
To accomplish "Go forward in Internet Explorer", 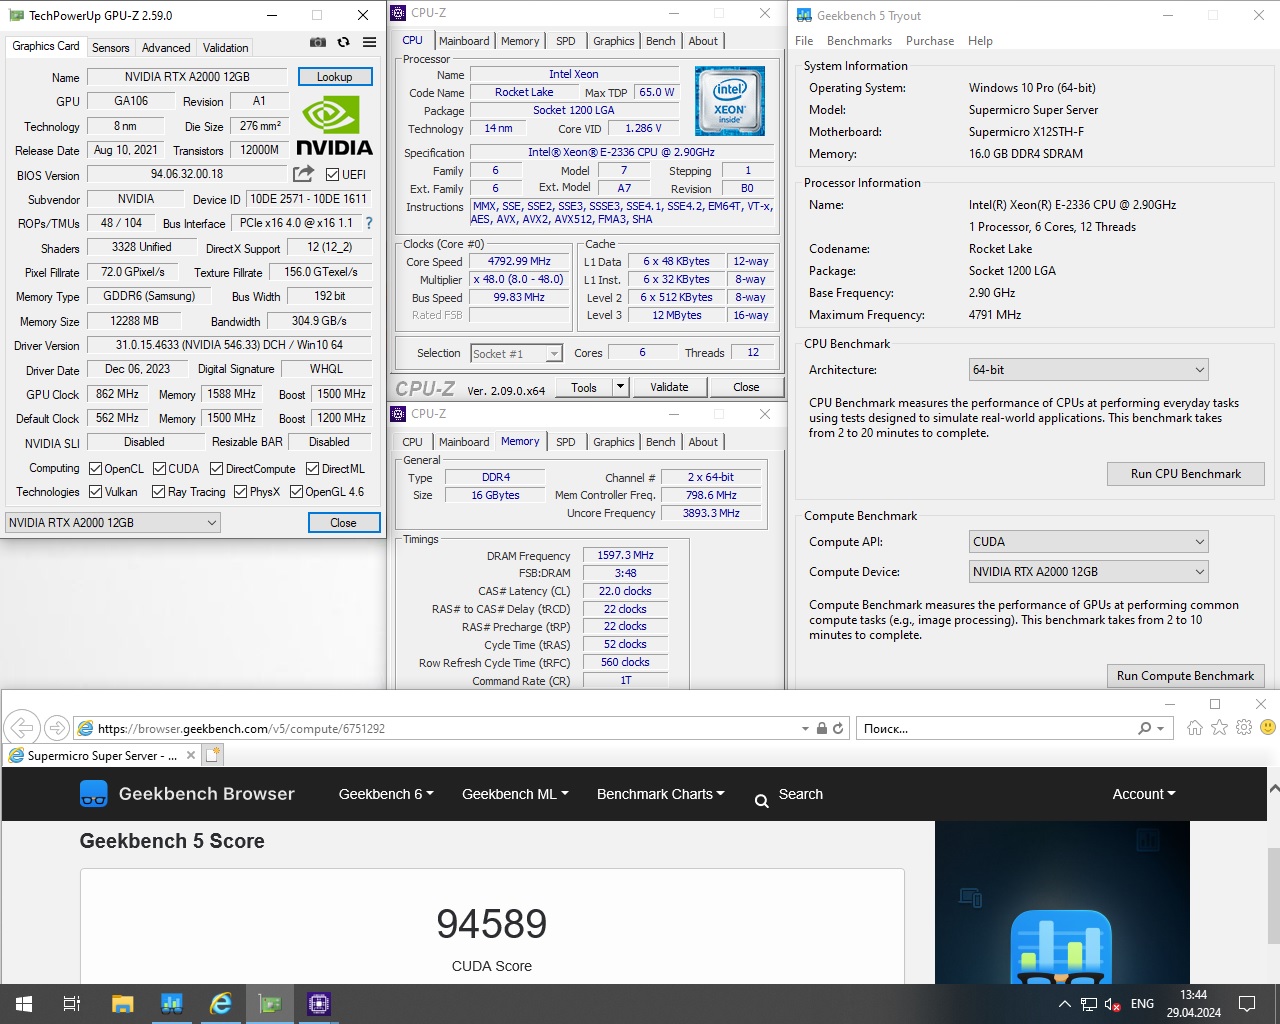I will click(57, 728).
